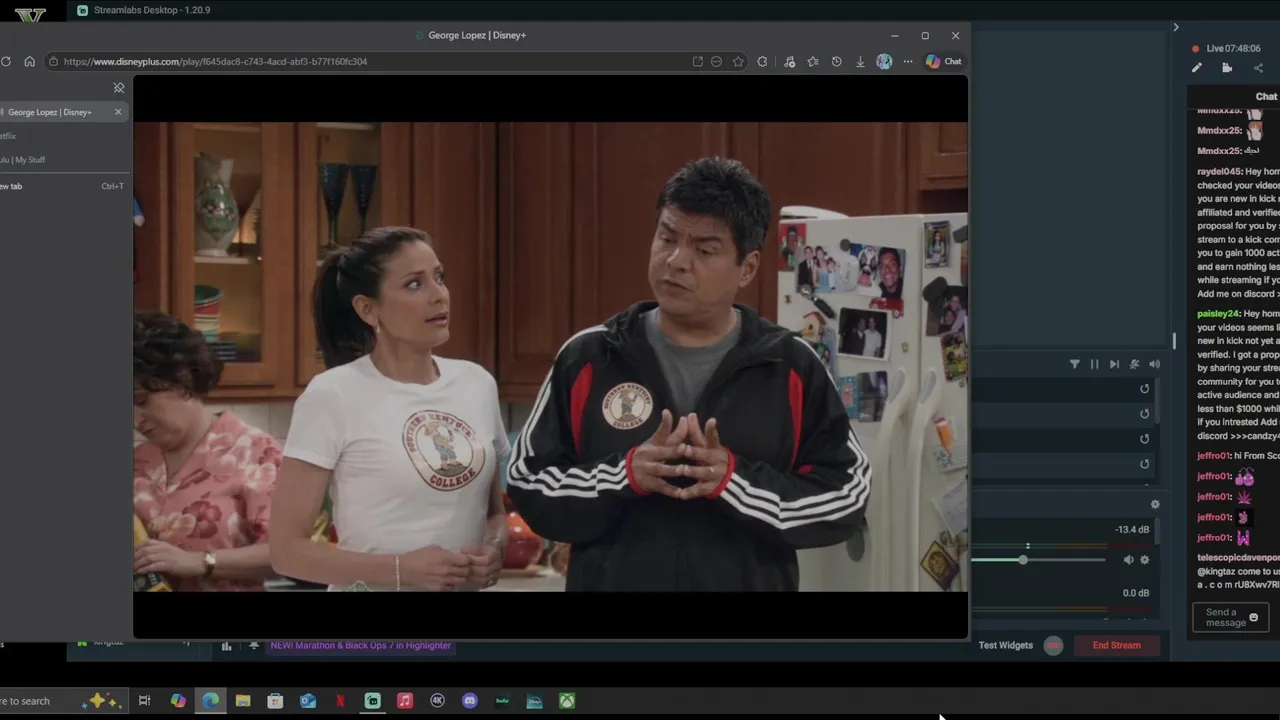The height and width of the screenshot is (720, 1280).
Task: Click the Disney+ video player frame
Action: (550, 356)
